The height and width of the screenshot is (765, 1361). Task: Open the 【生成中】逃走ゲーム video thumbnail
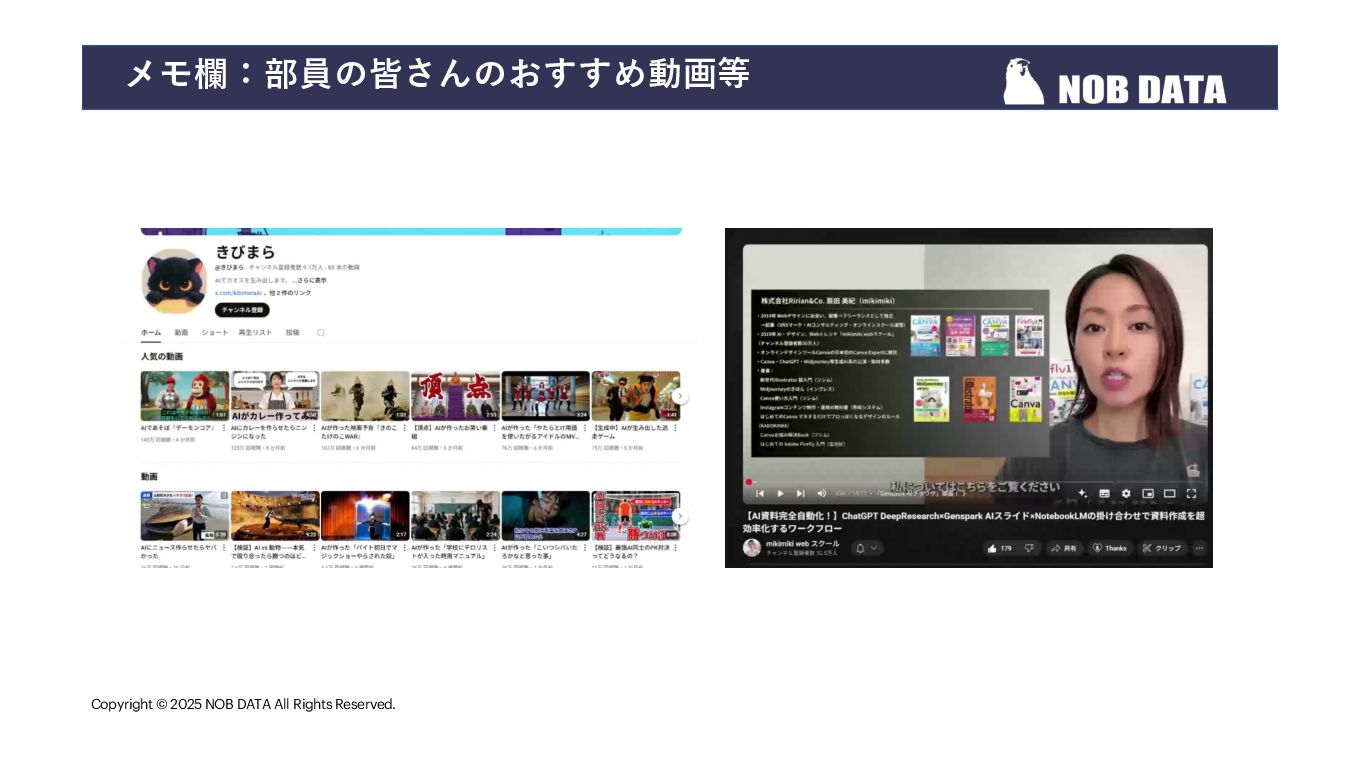(x=635, y=396)
